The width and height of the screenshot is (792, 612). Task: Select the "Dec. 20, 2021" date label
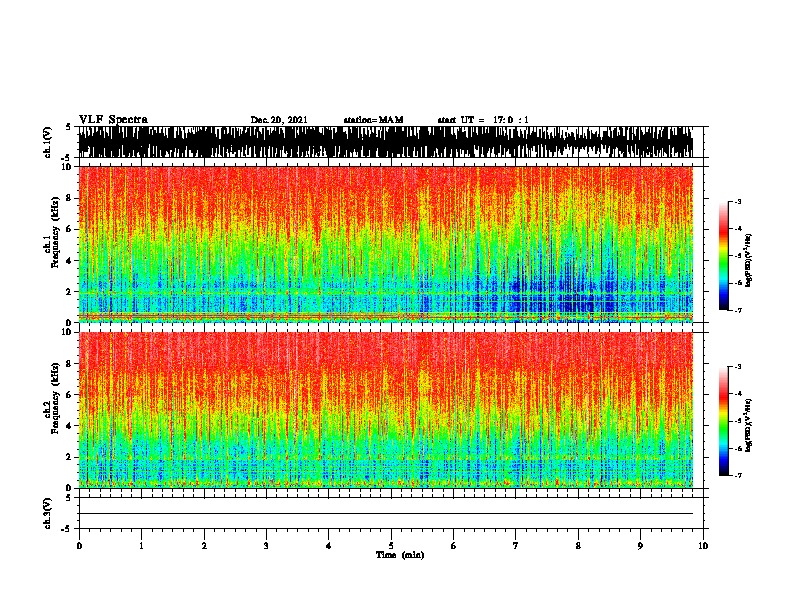279,120
